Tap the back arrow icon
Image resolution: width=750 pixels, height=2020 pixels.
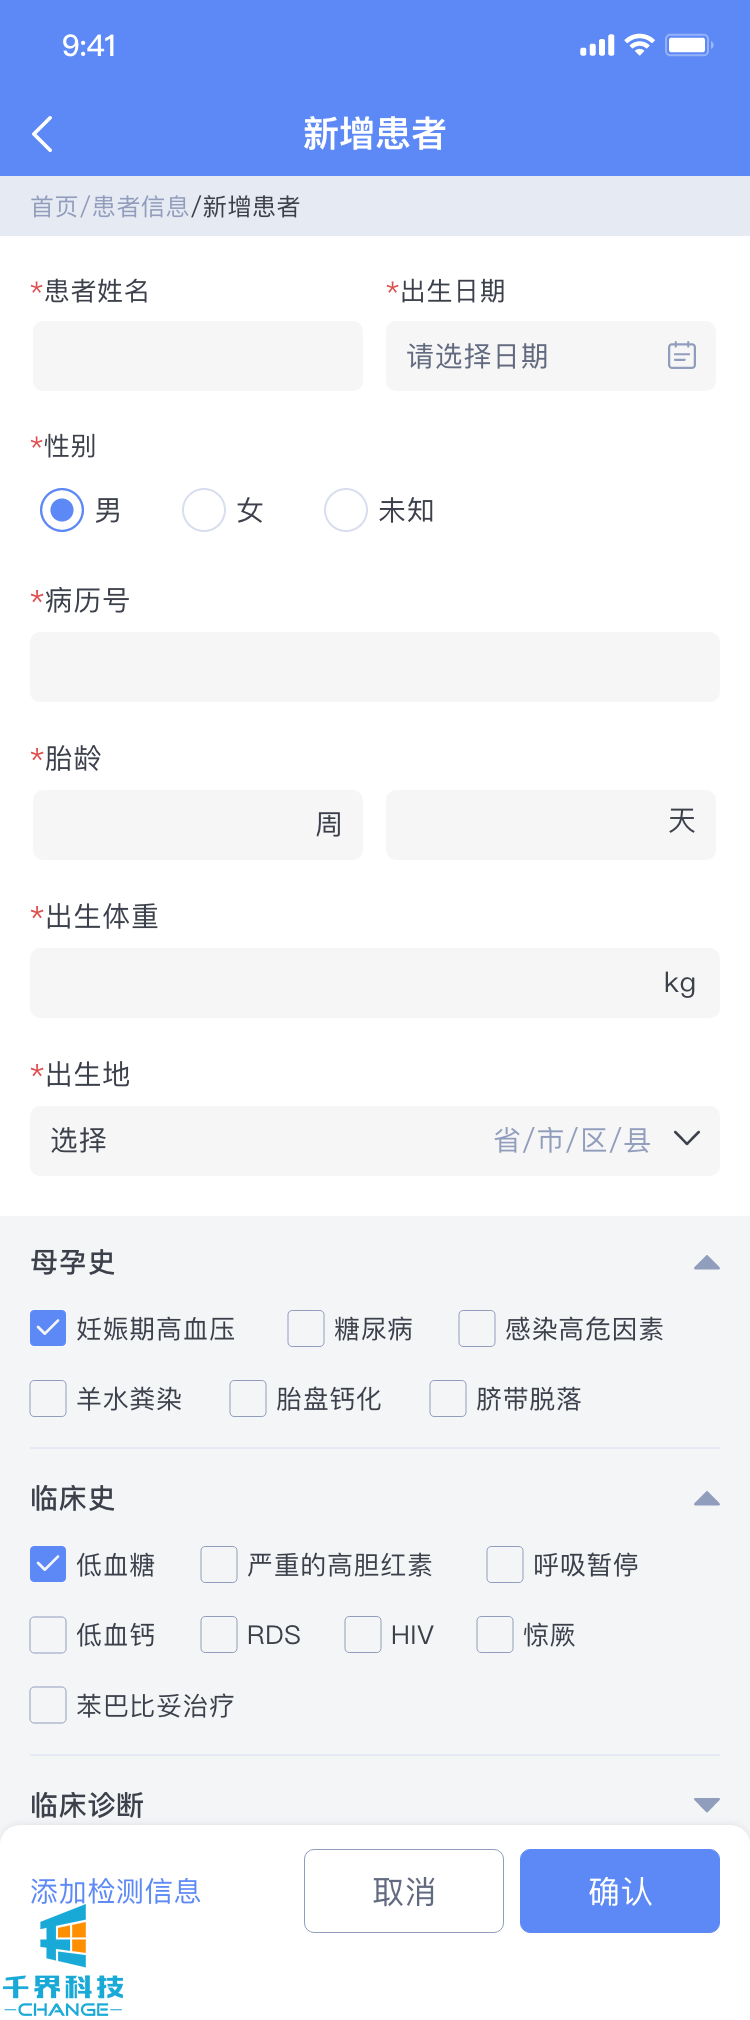[42, 134]
